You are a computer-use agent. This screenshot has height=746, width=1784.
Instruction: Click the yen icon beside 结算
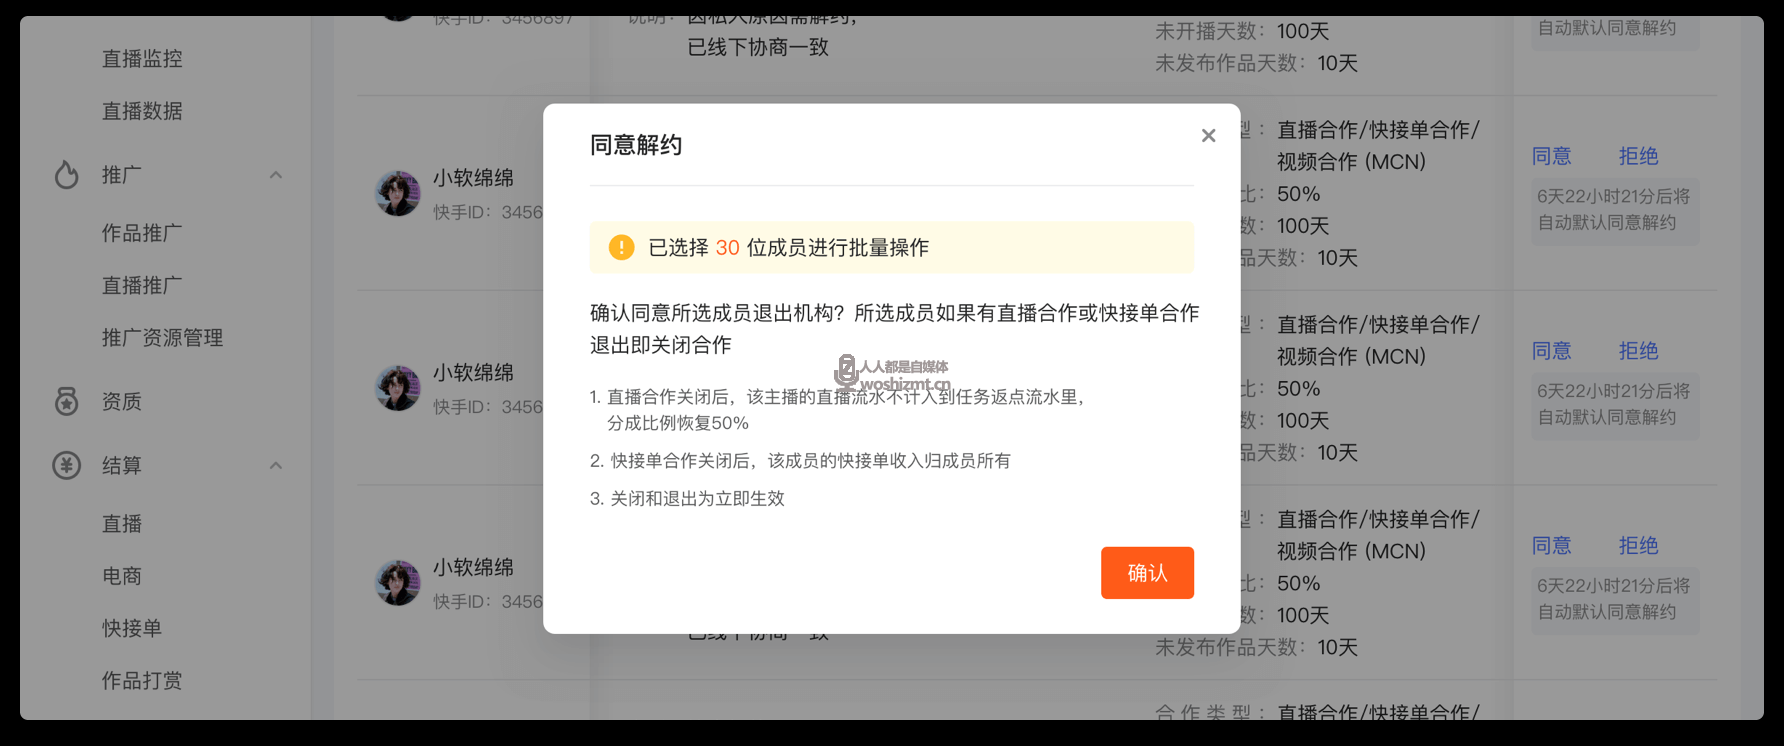(67, 465)
